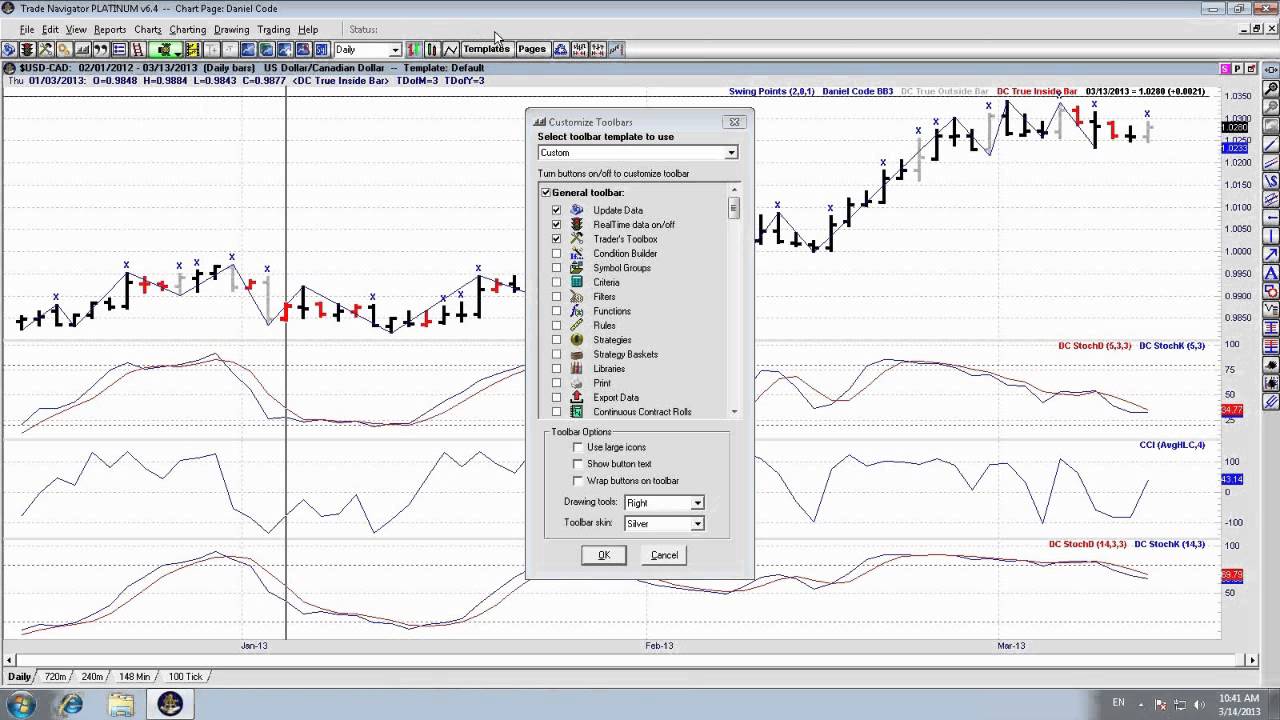Switch to the 720m chart tab
The width and height of the screenshot is (1280, 720).
[x=55, y=677]
